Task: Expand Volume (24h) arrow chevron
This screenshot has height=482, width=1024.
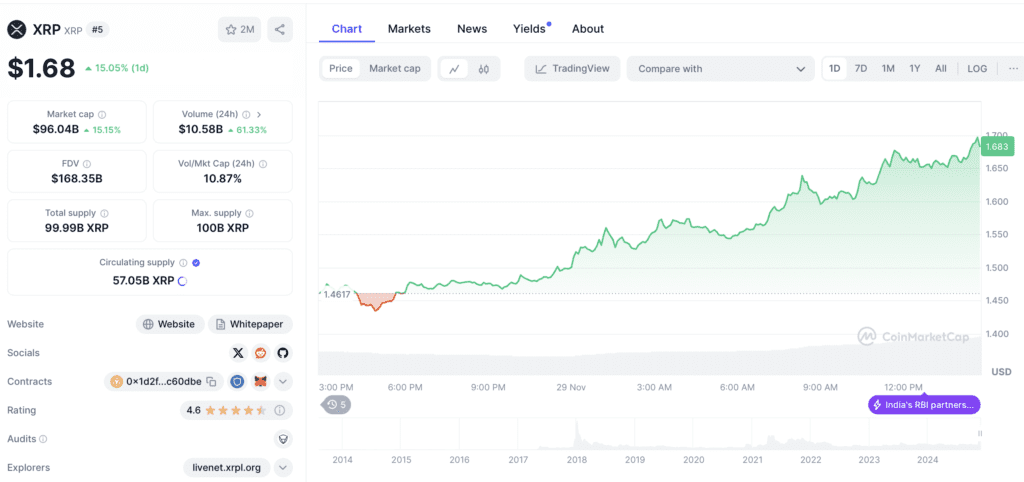Action: pos(259,114)
